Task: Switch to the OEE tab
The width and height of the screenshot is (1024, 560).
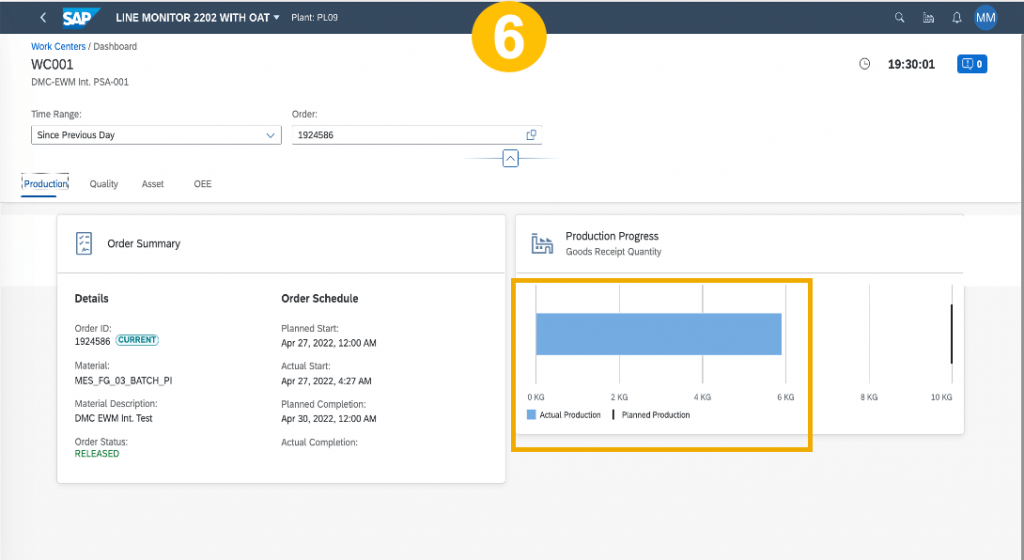Action: point(202,184)
